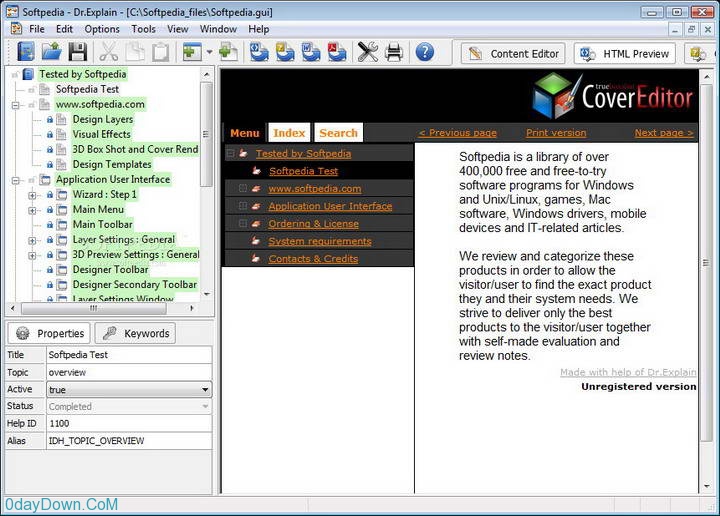Toggle the open padlock on Softpedia Test
Image resolution: width=720 pixels, height=516 pixels.
point(32,90)
